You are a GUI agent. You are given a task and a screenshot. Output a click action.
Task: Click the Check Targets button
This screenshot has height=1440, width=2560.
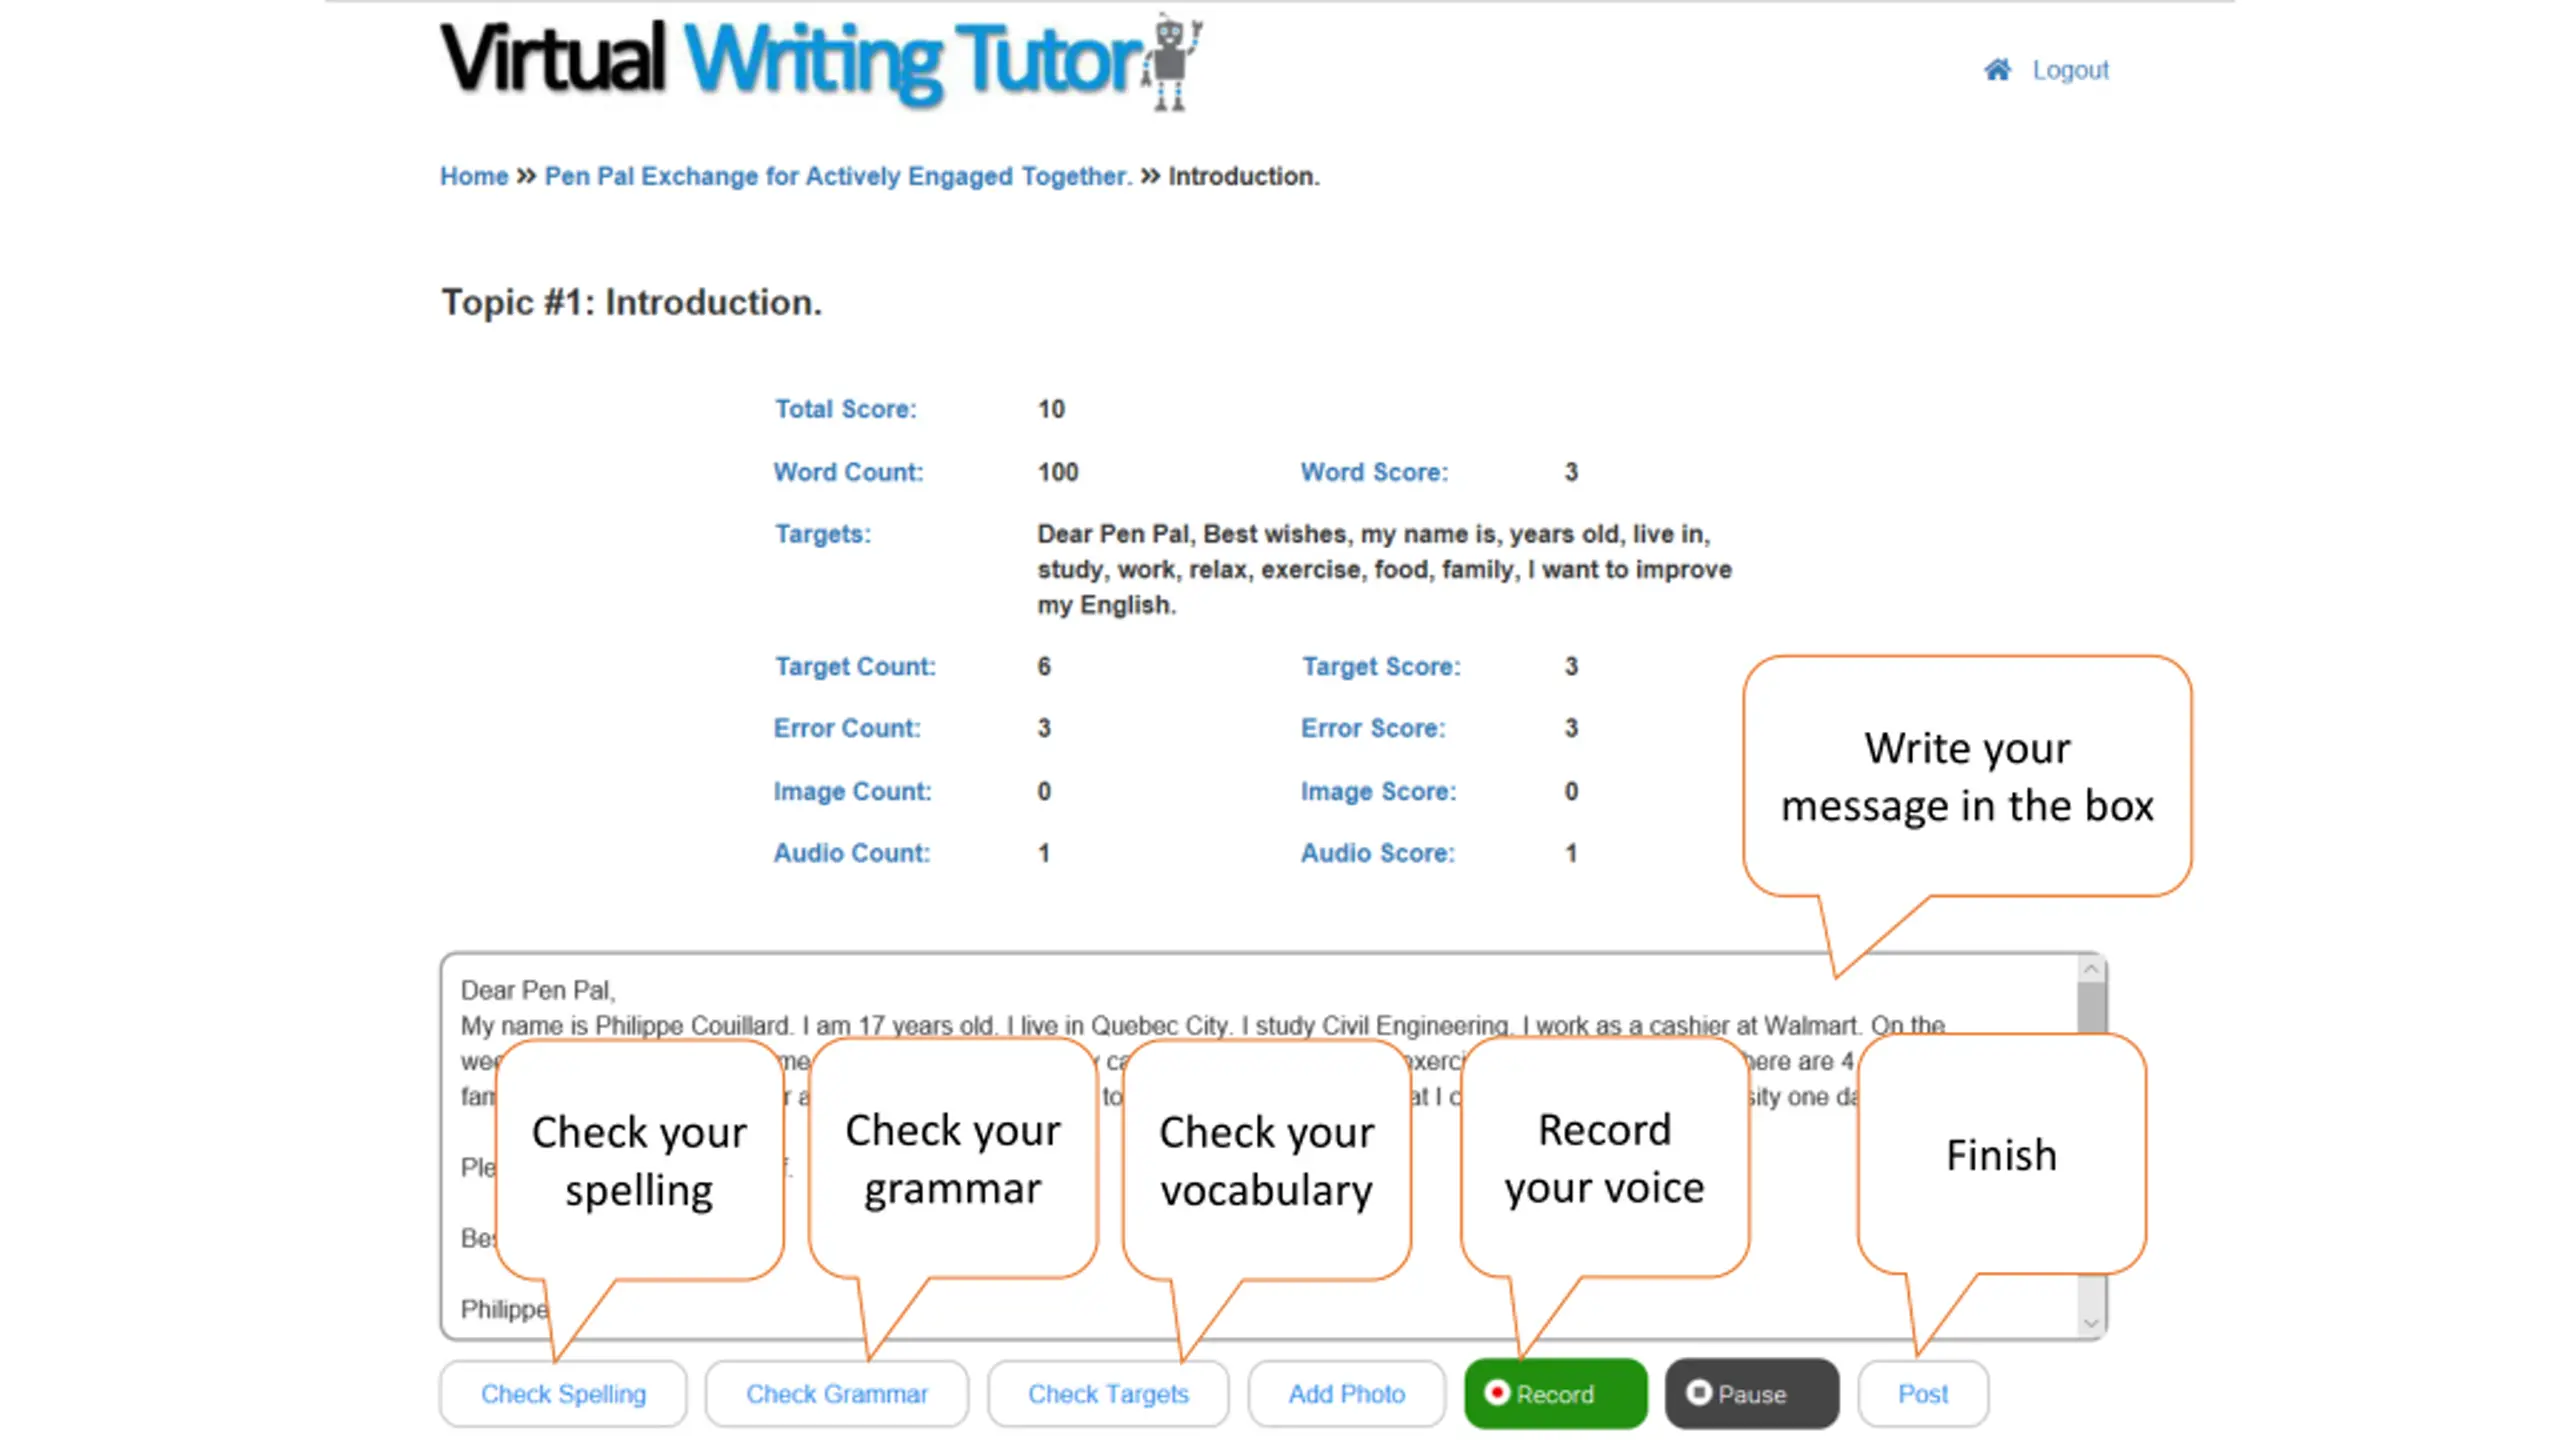[x=1108, y=1393]
